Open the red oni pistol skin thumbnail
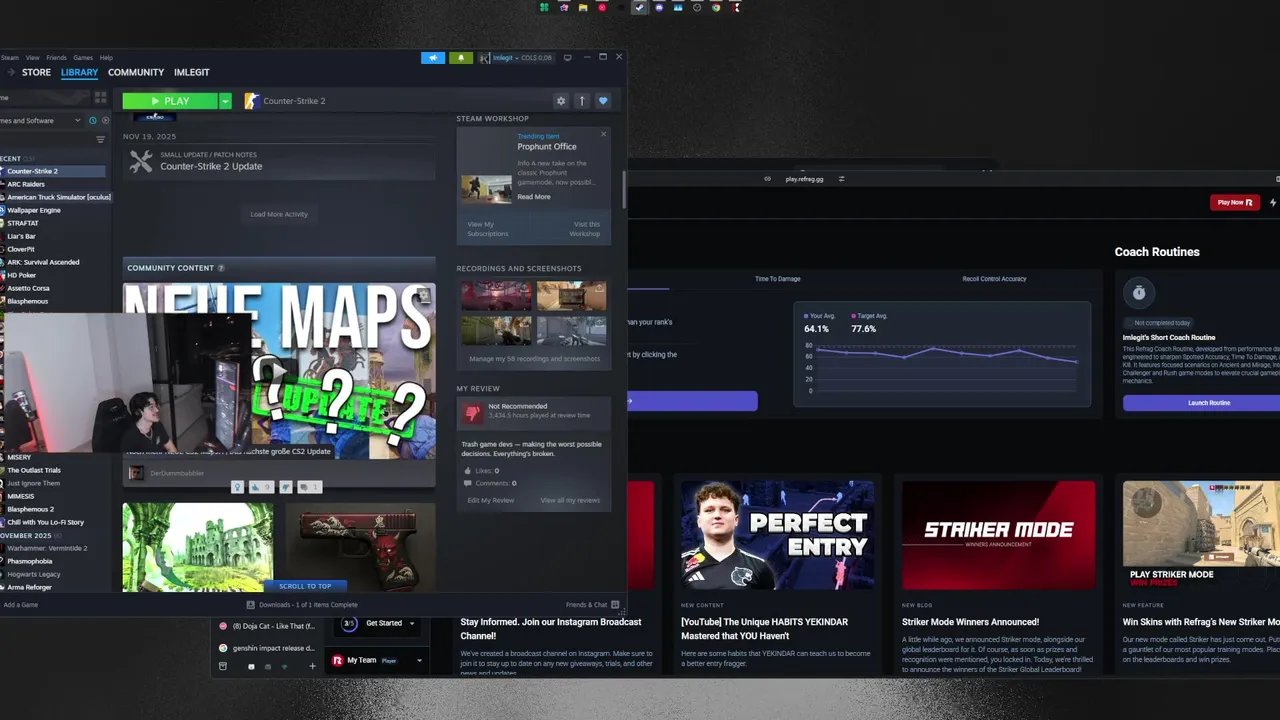The image size is (1280, 720). [x=360, y=547]
